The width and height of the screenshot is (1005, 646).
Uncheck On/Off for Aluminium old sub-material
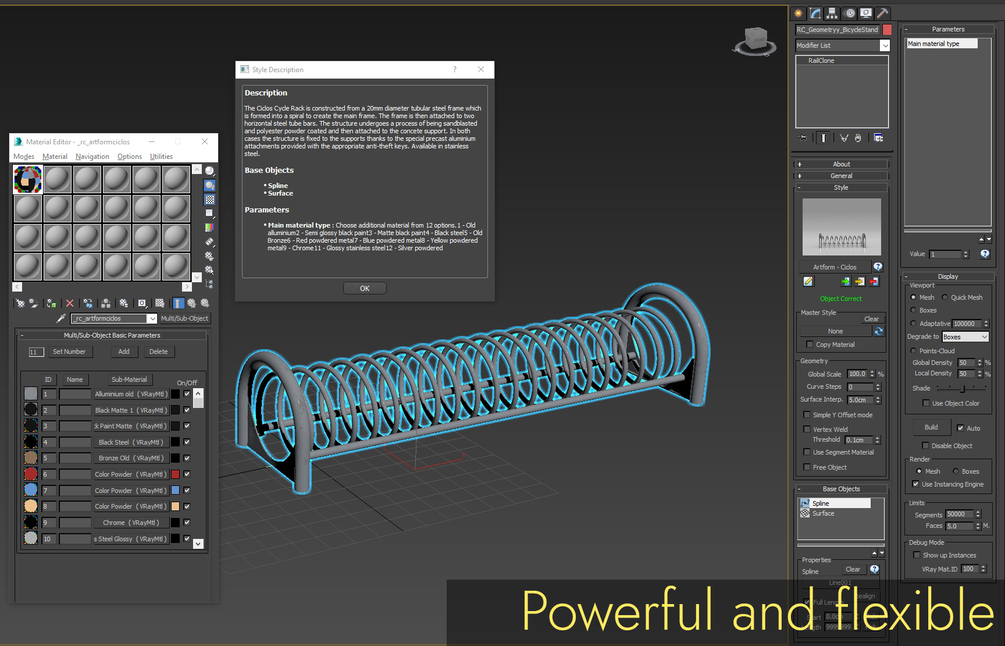[187, 393]
